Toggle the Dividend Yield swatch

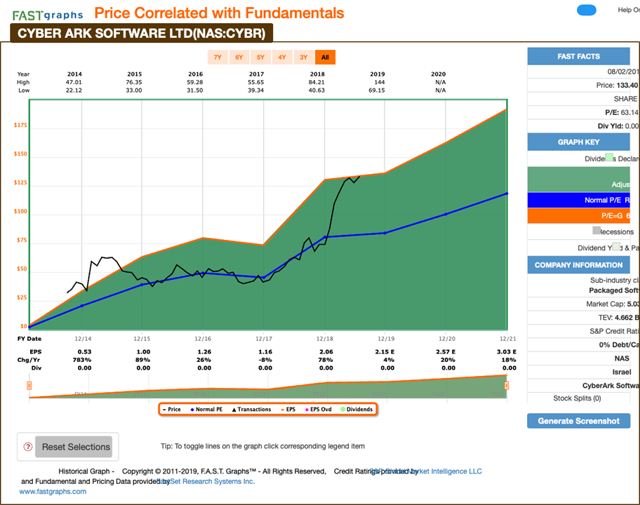click(616, 247)
